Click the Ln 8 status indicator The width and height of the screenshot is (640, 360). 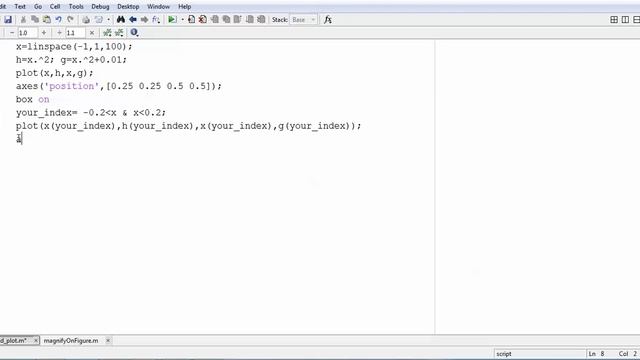(596, 354)
